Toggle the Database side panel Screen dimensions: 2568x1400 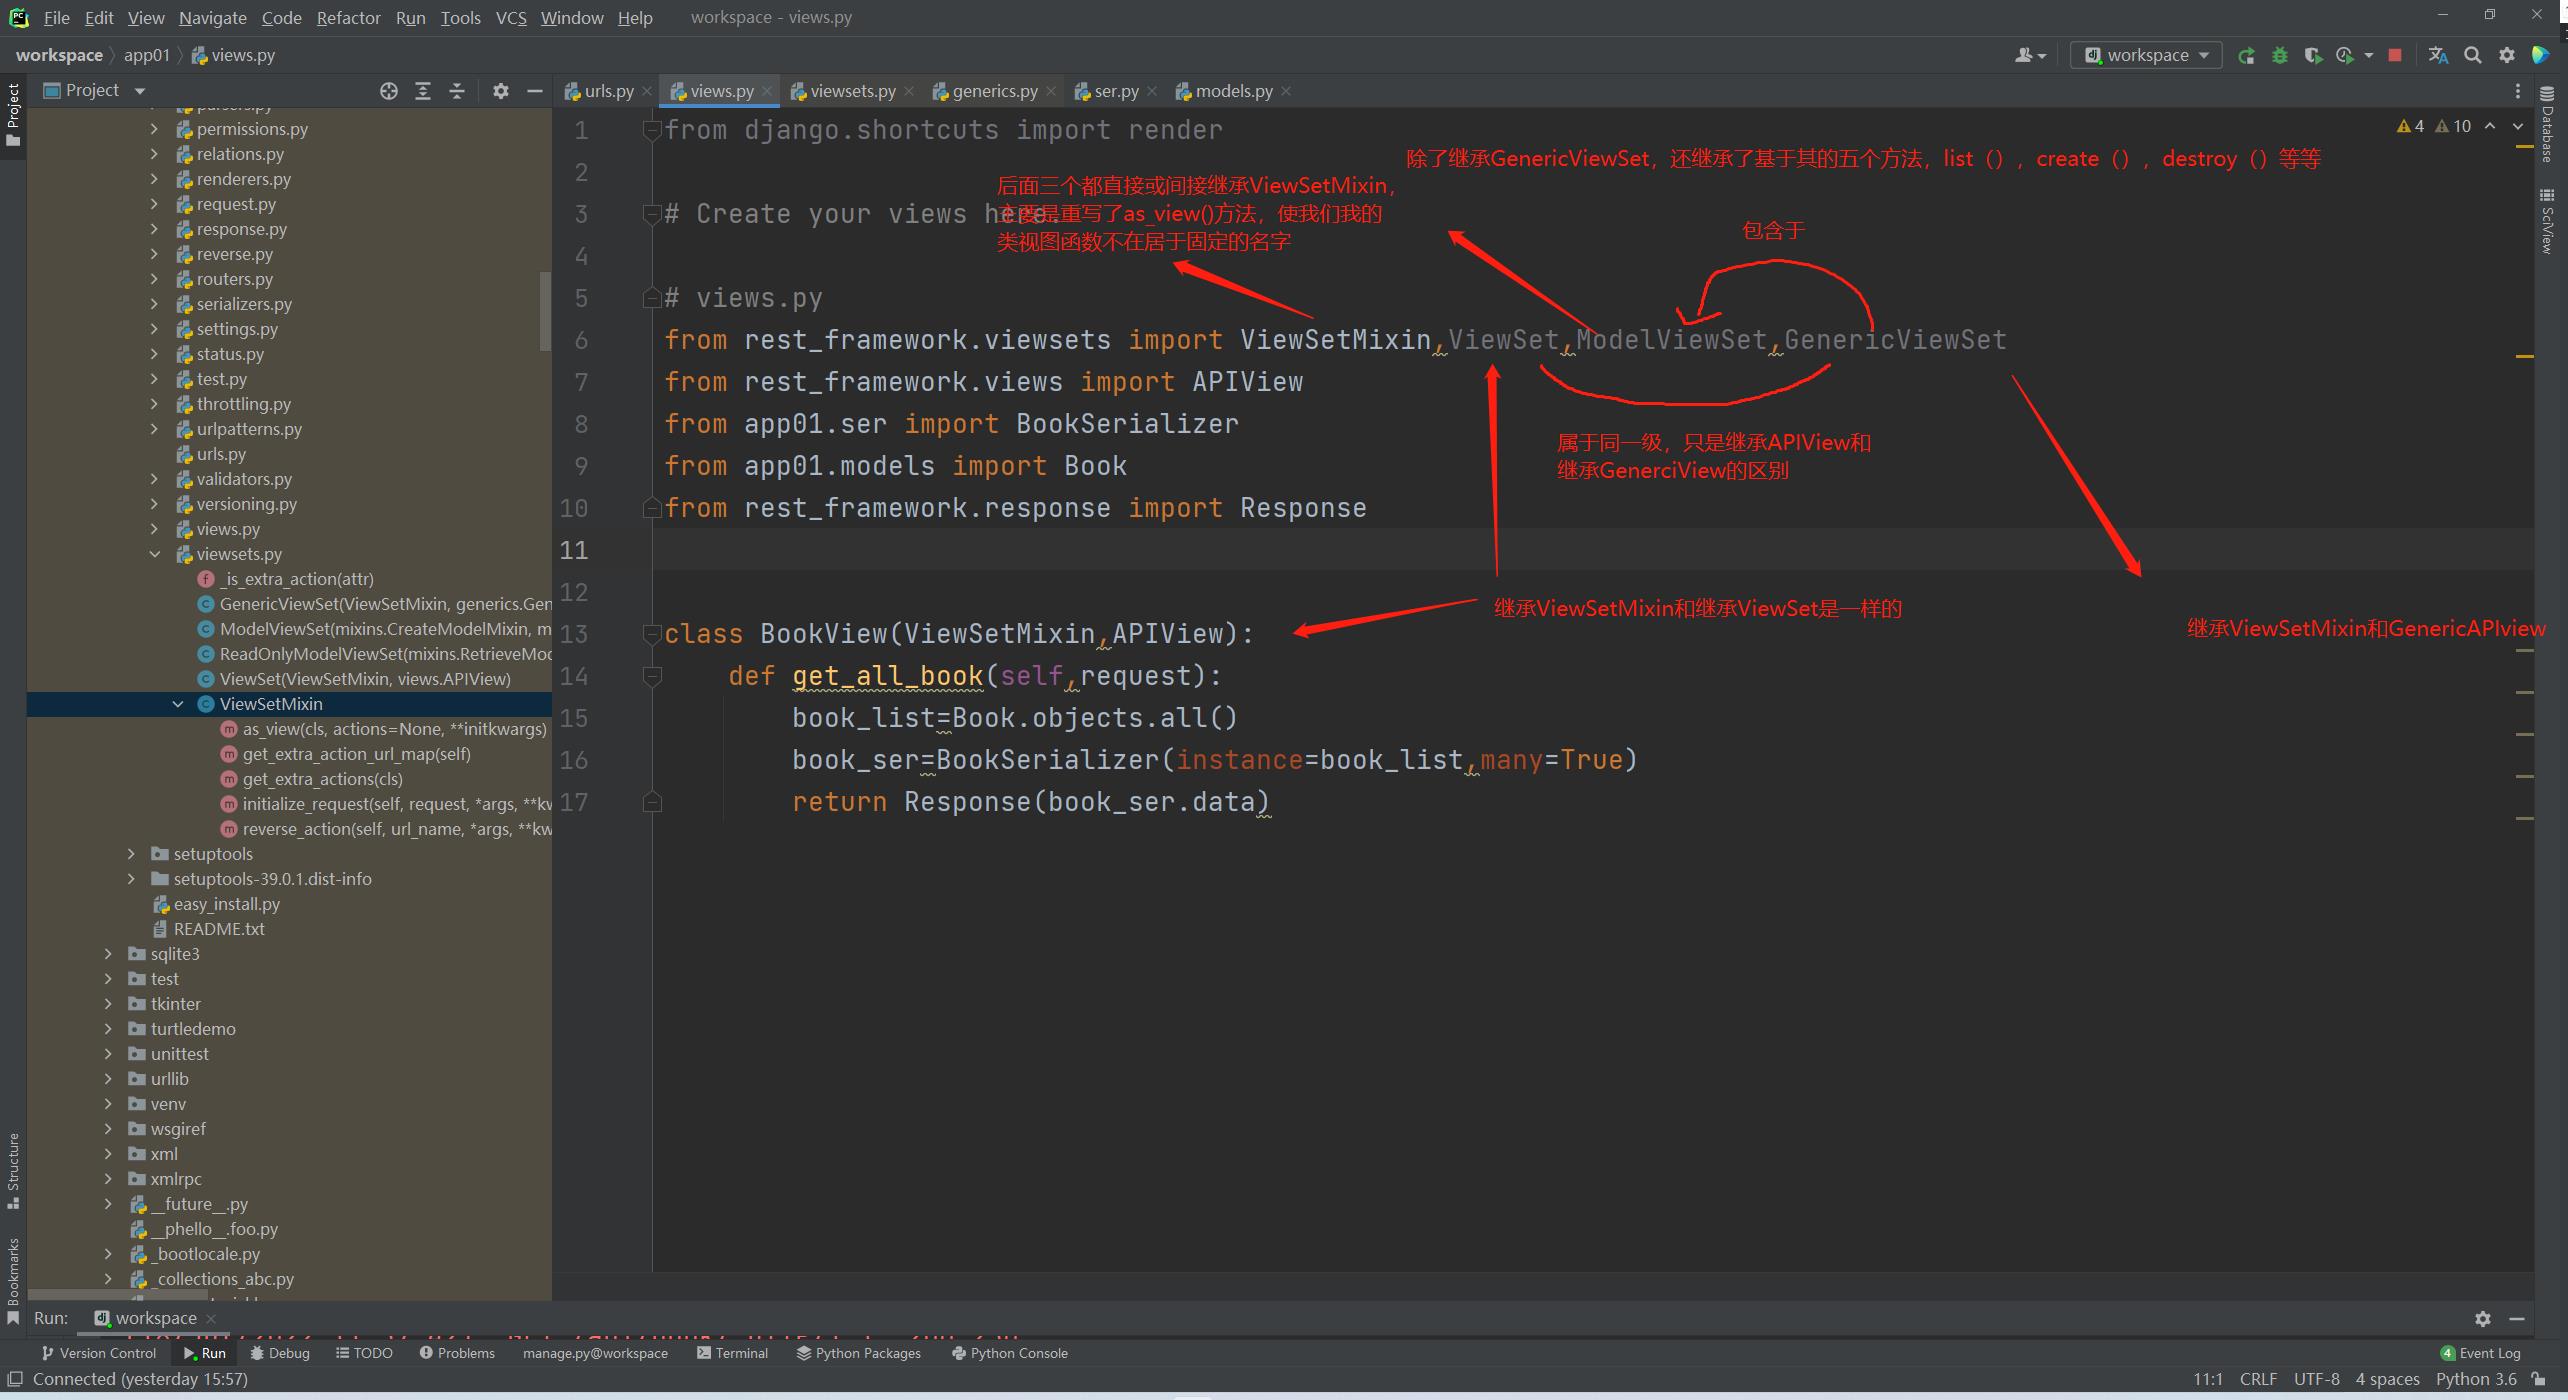pyautogui.click(x=2546, y=125)
